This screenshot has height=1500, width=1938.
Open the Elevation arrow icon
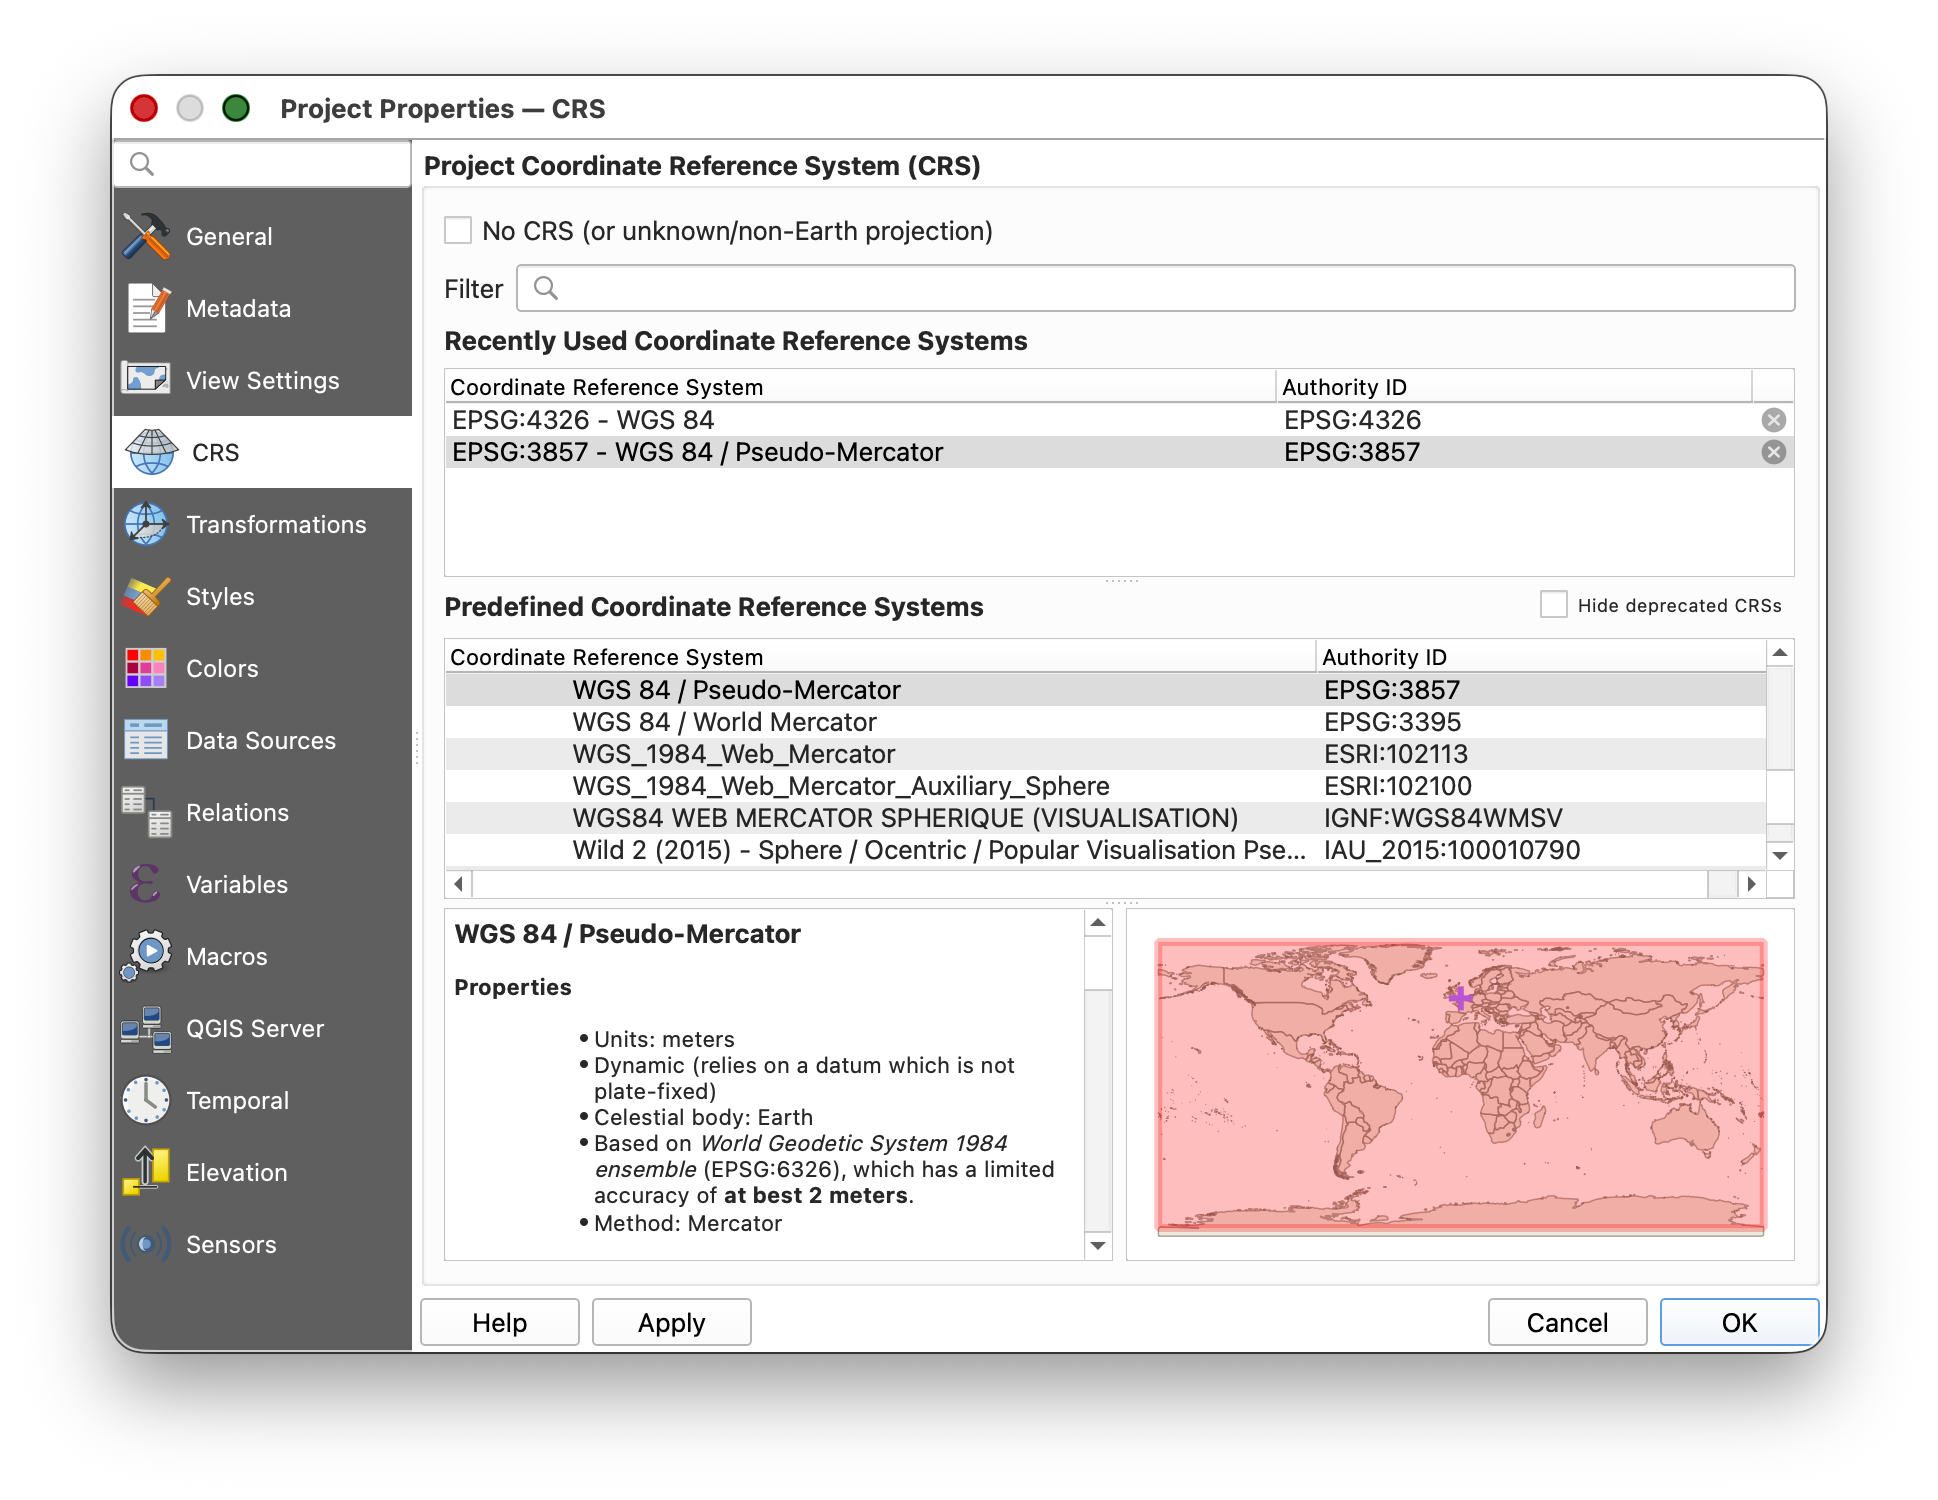coord(147,1173)
